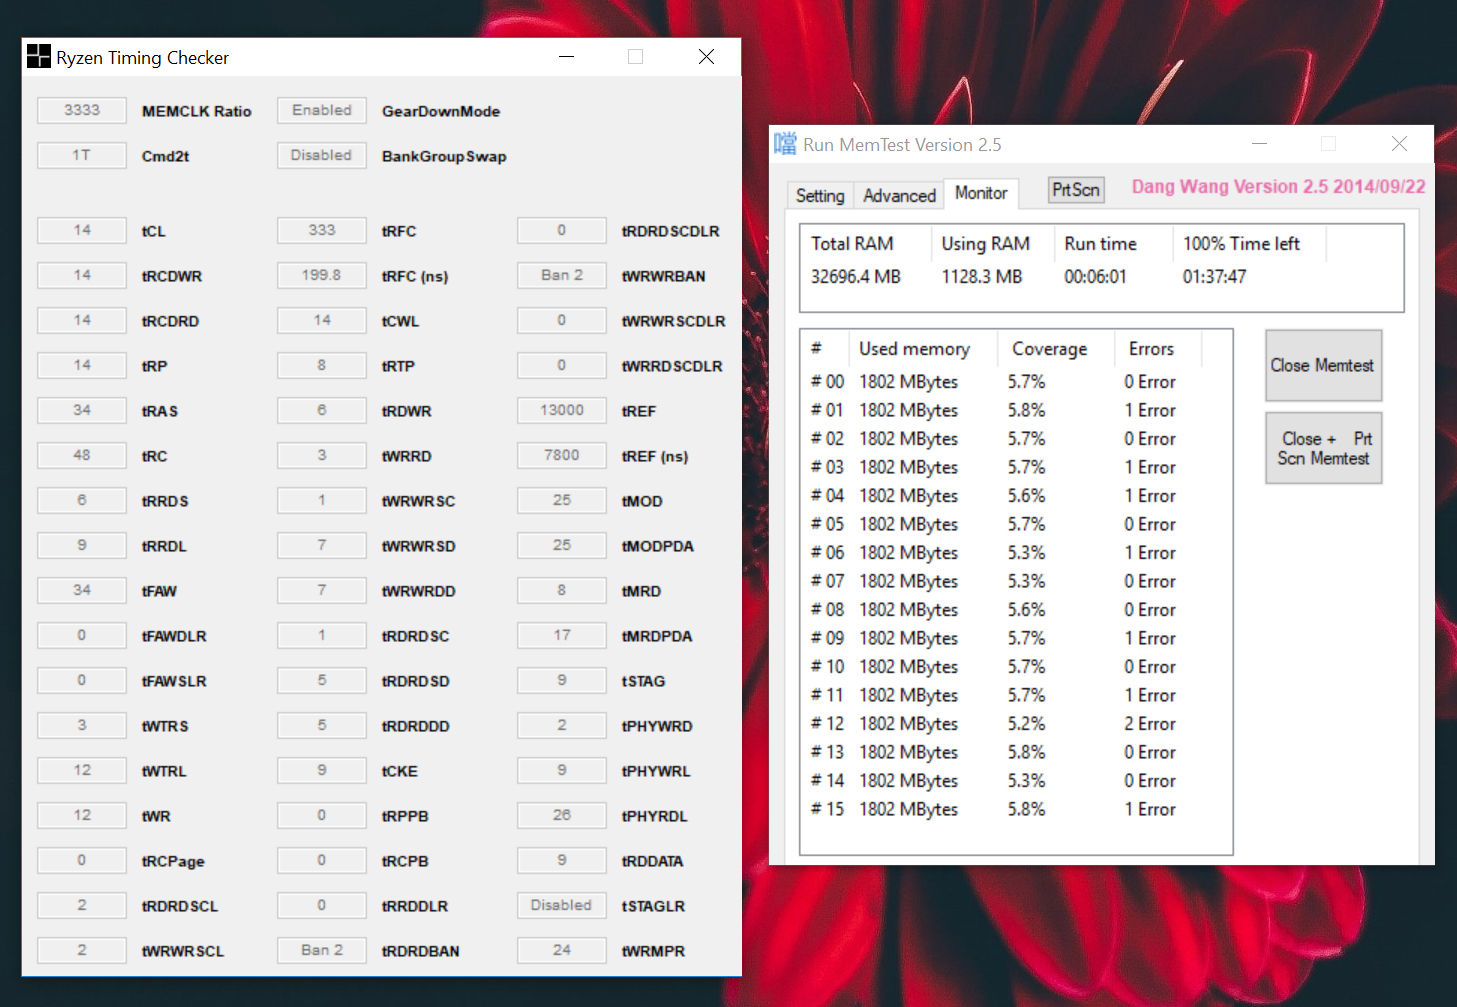Click the tRDRDBAN field showing Ban 2
This screenshot has width=1457, height=1007.
tap(322, 950)
